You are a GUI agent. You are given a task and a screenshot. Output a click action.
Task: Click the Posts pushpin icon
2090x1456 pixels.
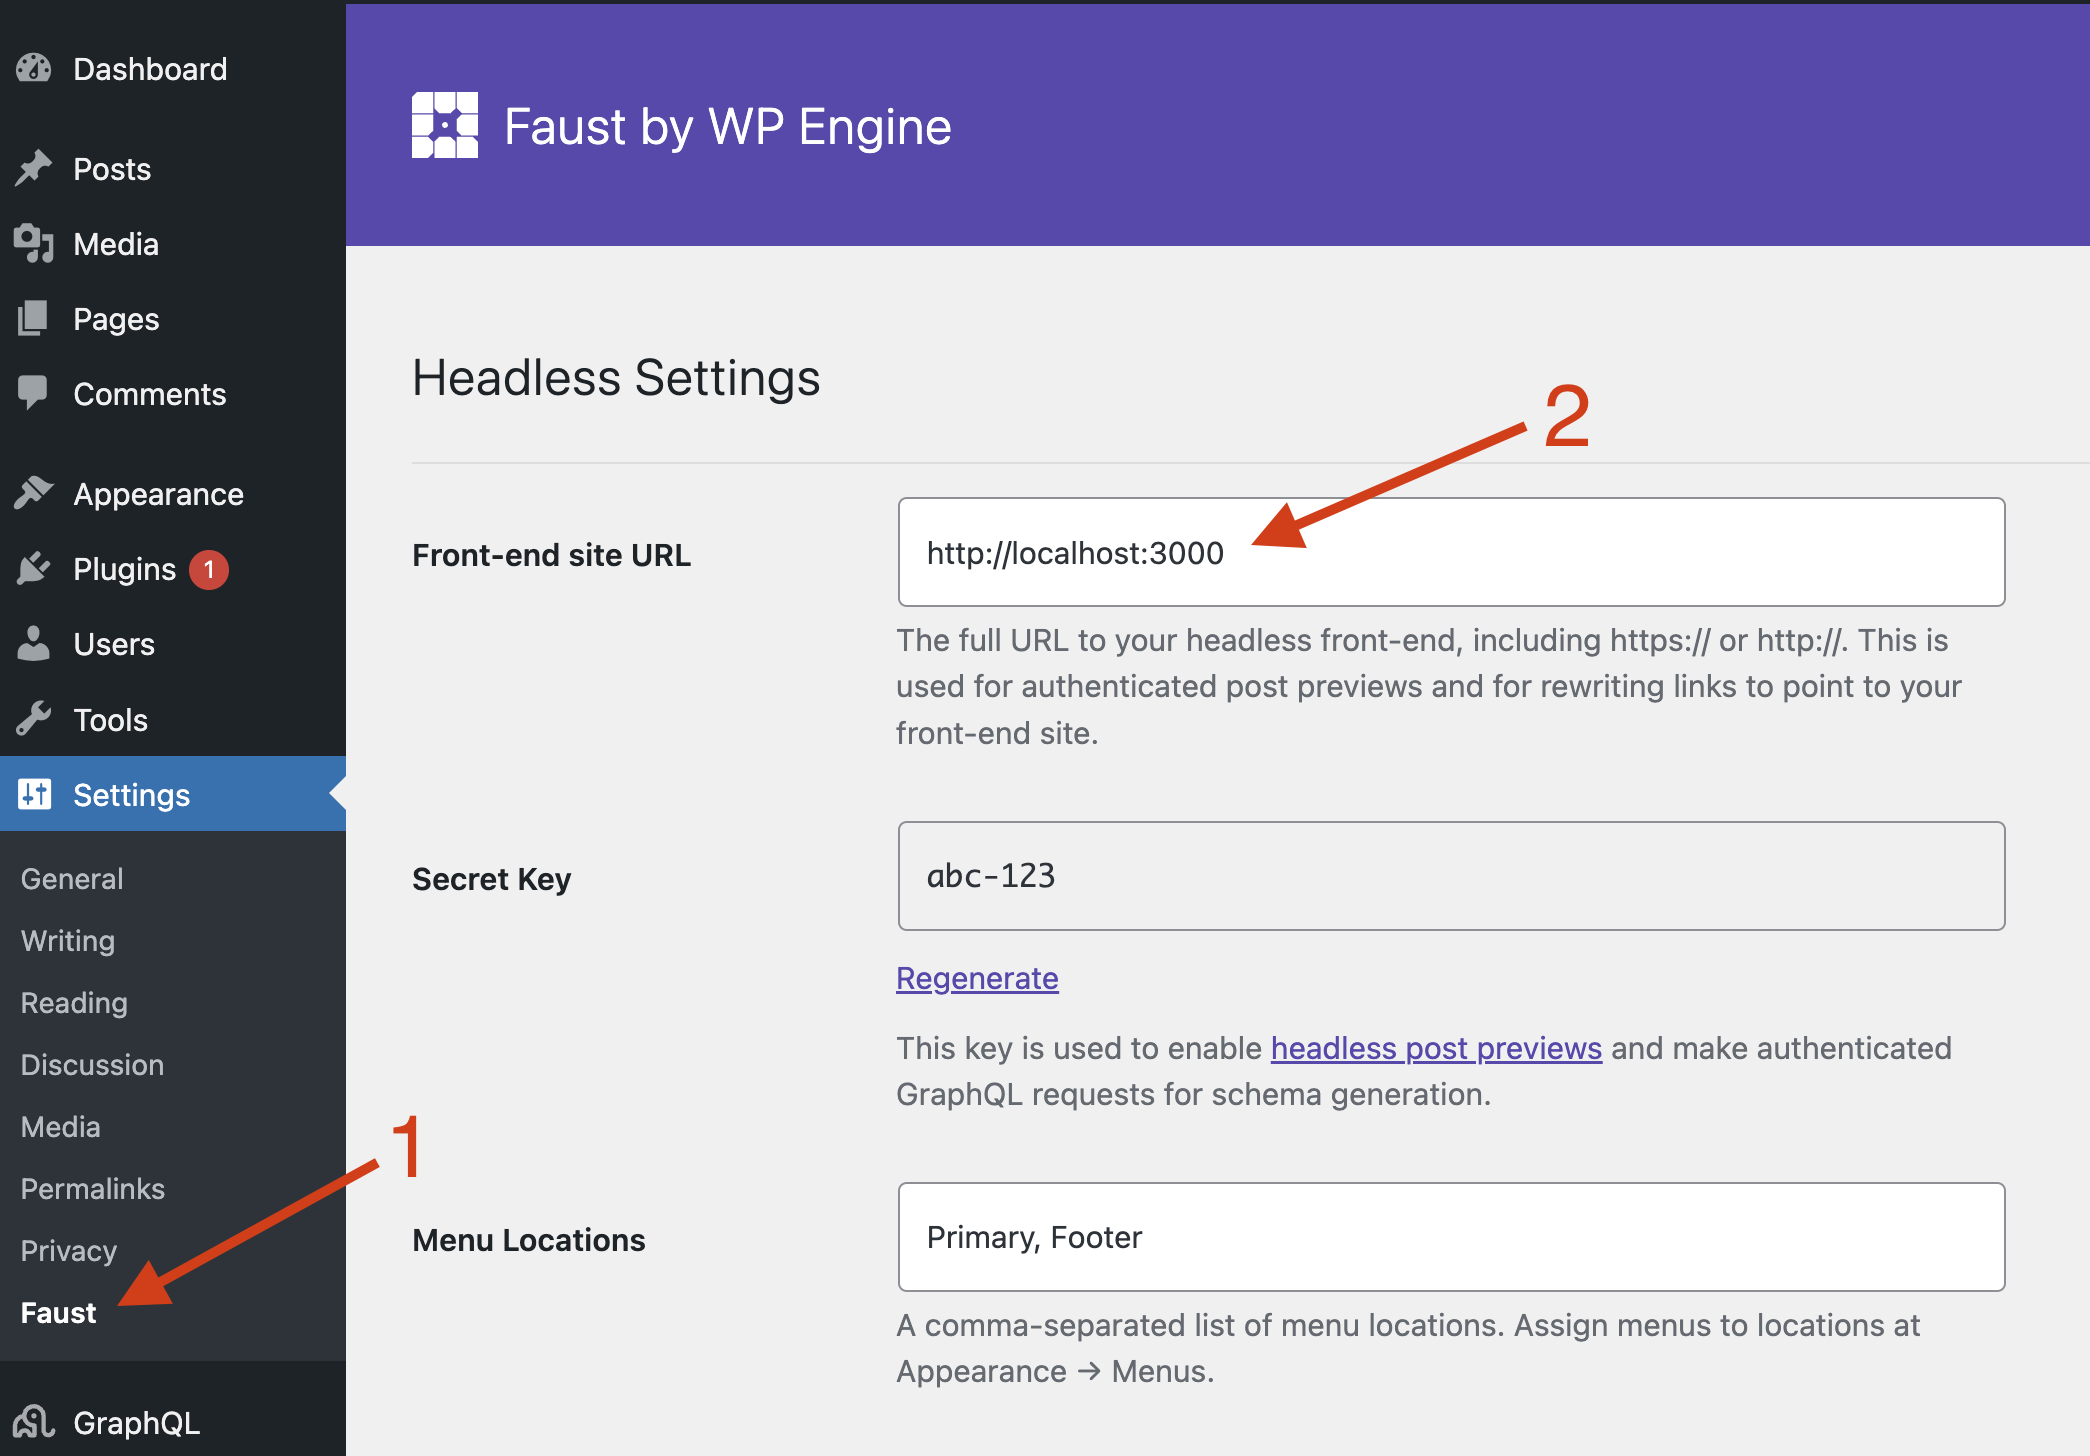pyautogui.click(x=33, y=168)
